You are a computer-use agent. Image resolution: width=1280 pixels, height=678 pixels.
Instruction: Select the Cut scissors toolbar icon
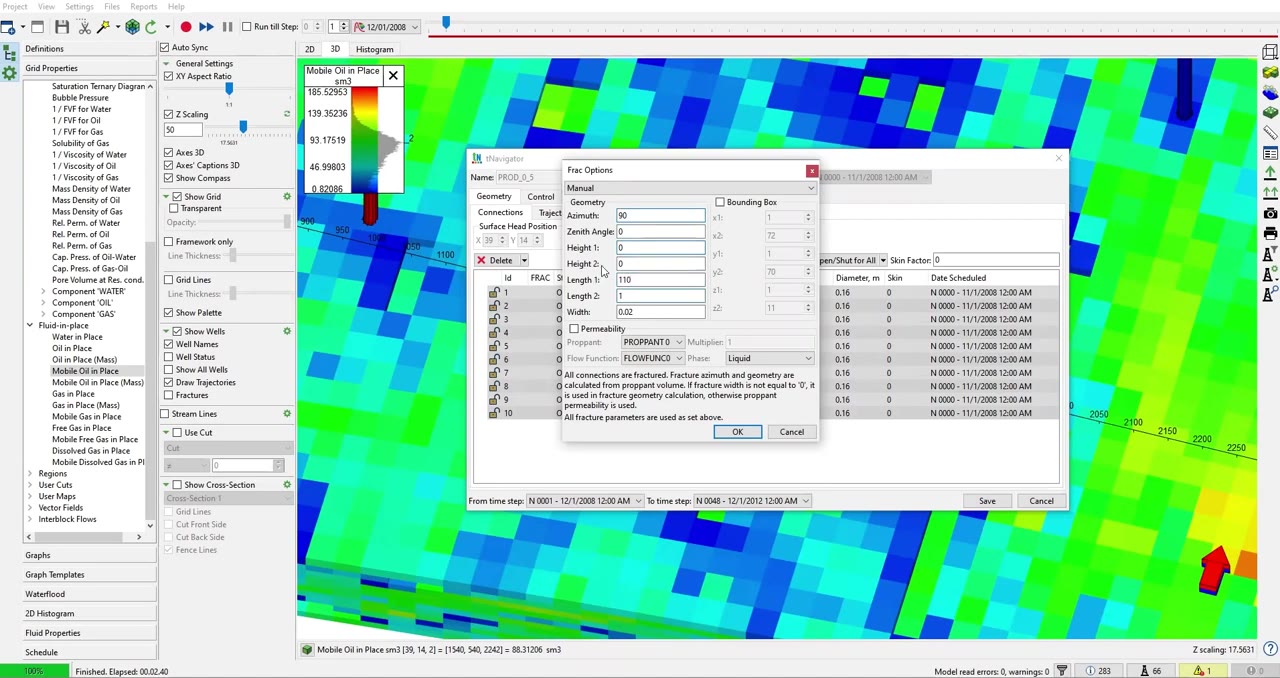click(x=84, y=26)
